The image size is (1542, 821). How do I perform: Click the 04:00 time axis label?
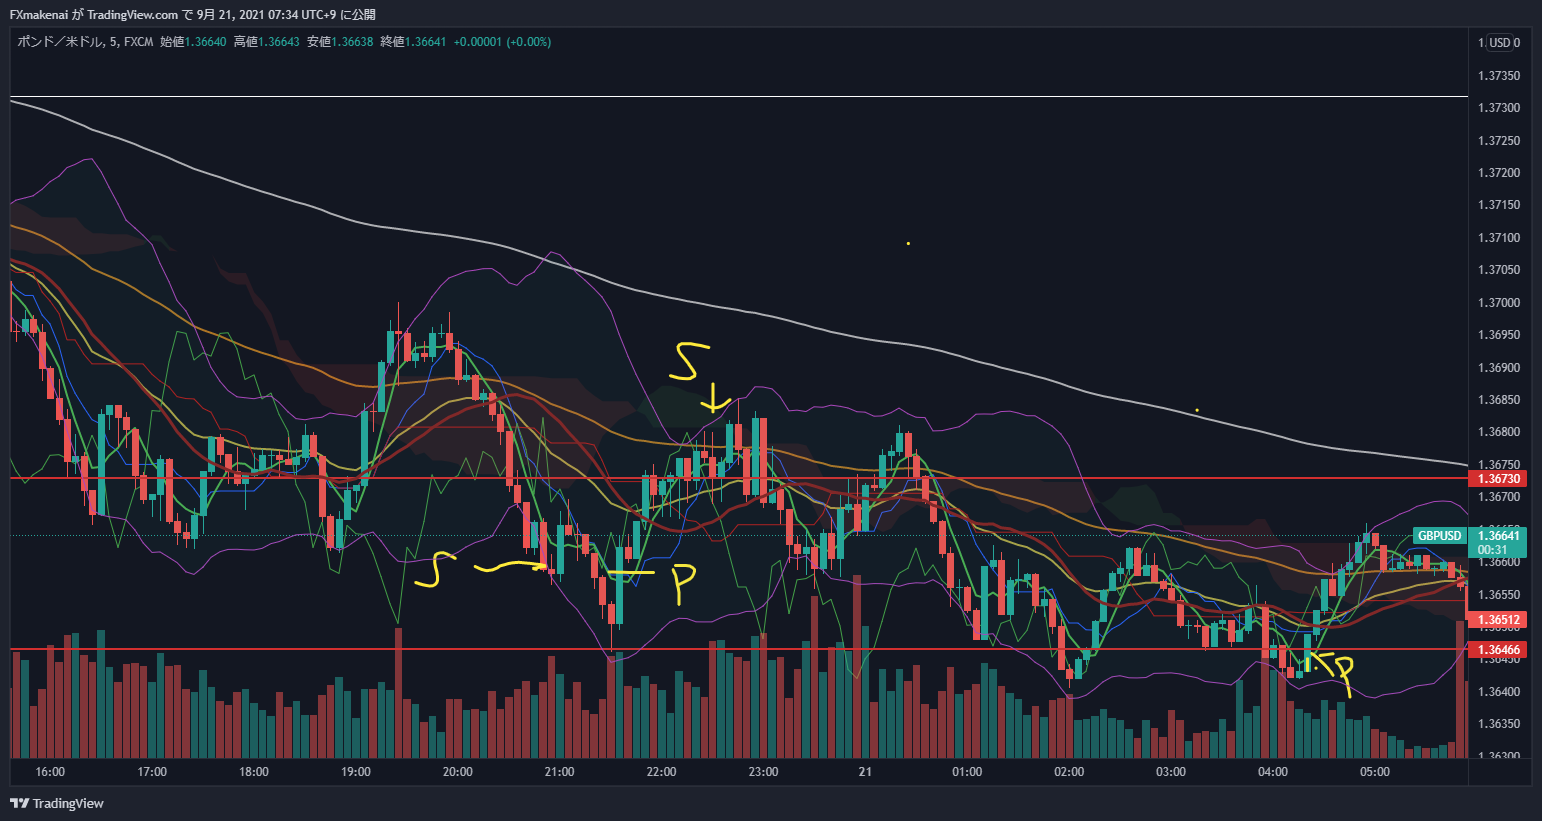tap(1273, 772)
